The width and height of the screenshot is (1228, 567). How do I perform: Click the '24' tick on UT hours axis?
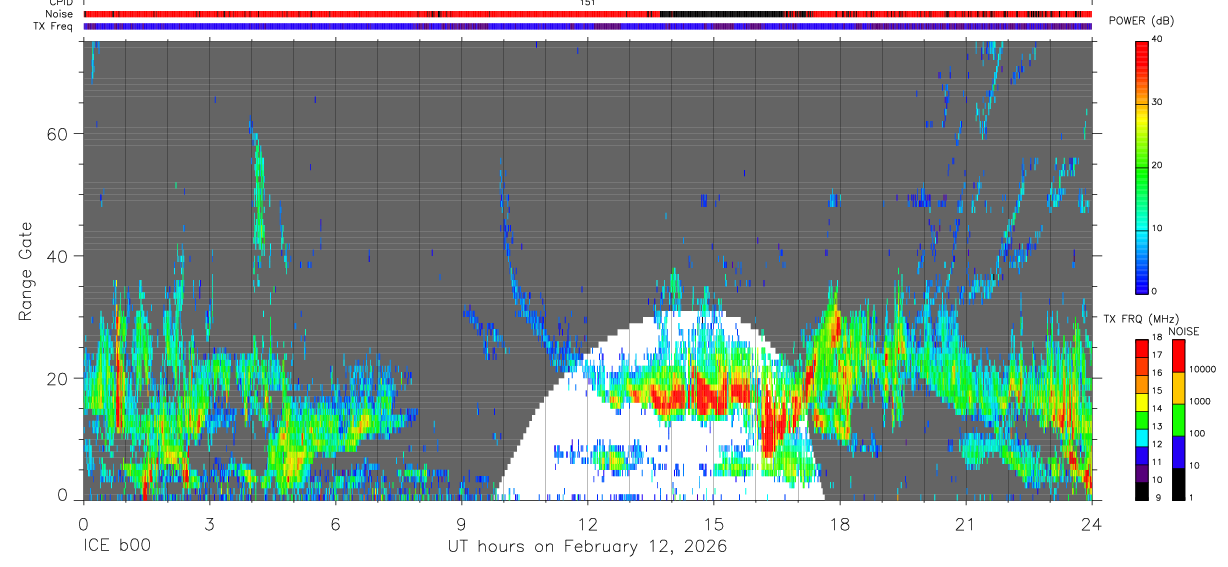[1091, 524]
